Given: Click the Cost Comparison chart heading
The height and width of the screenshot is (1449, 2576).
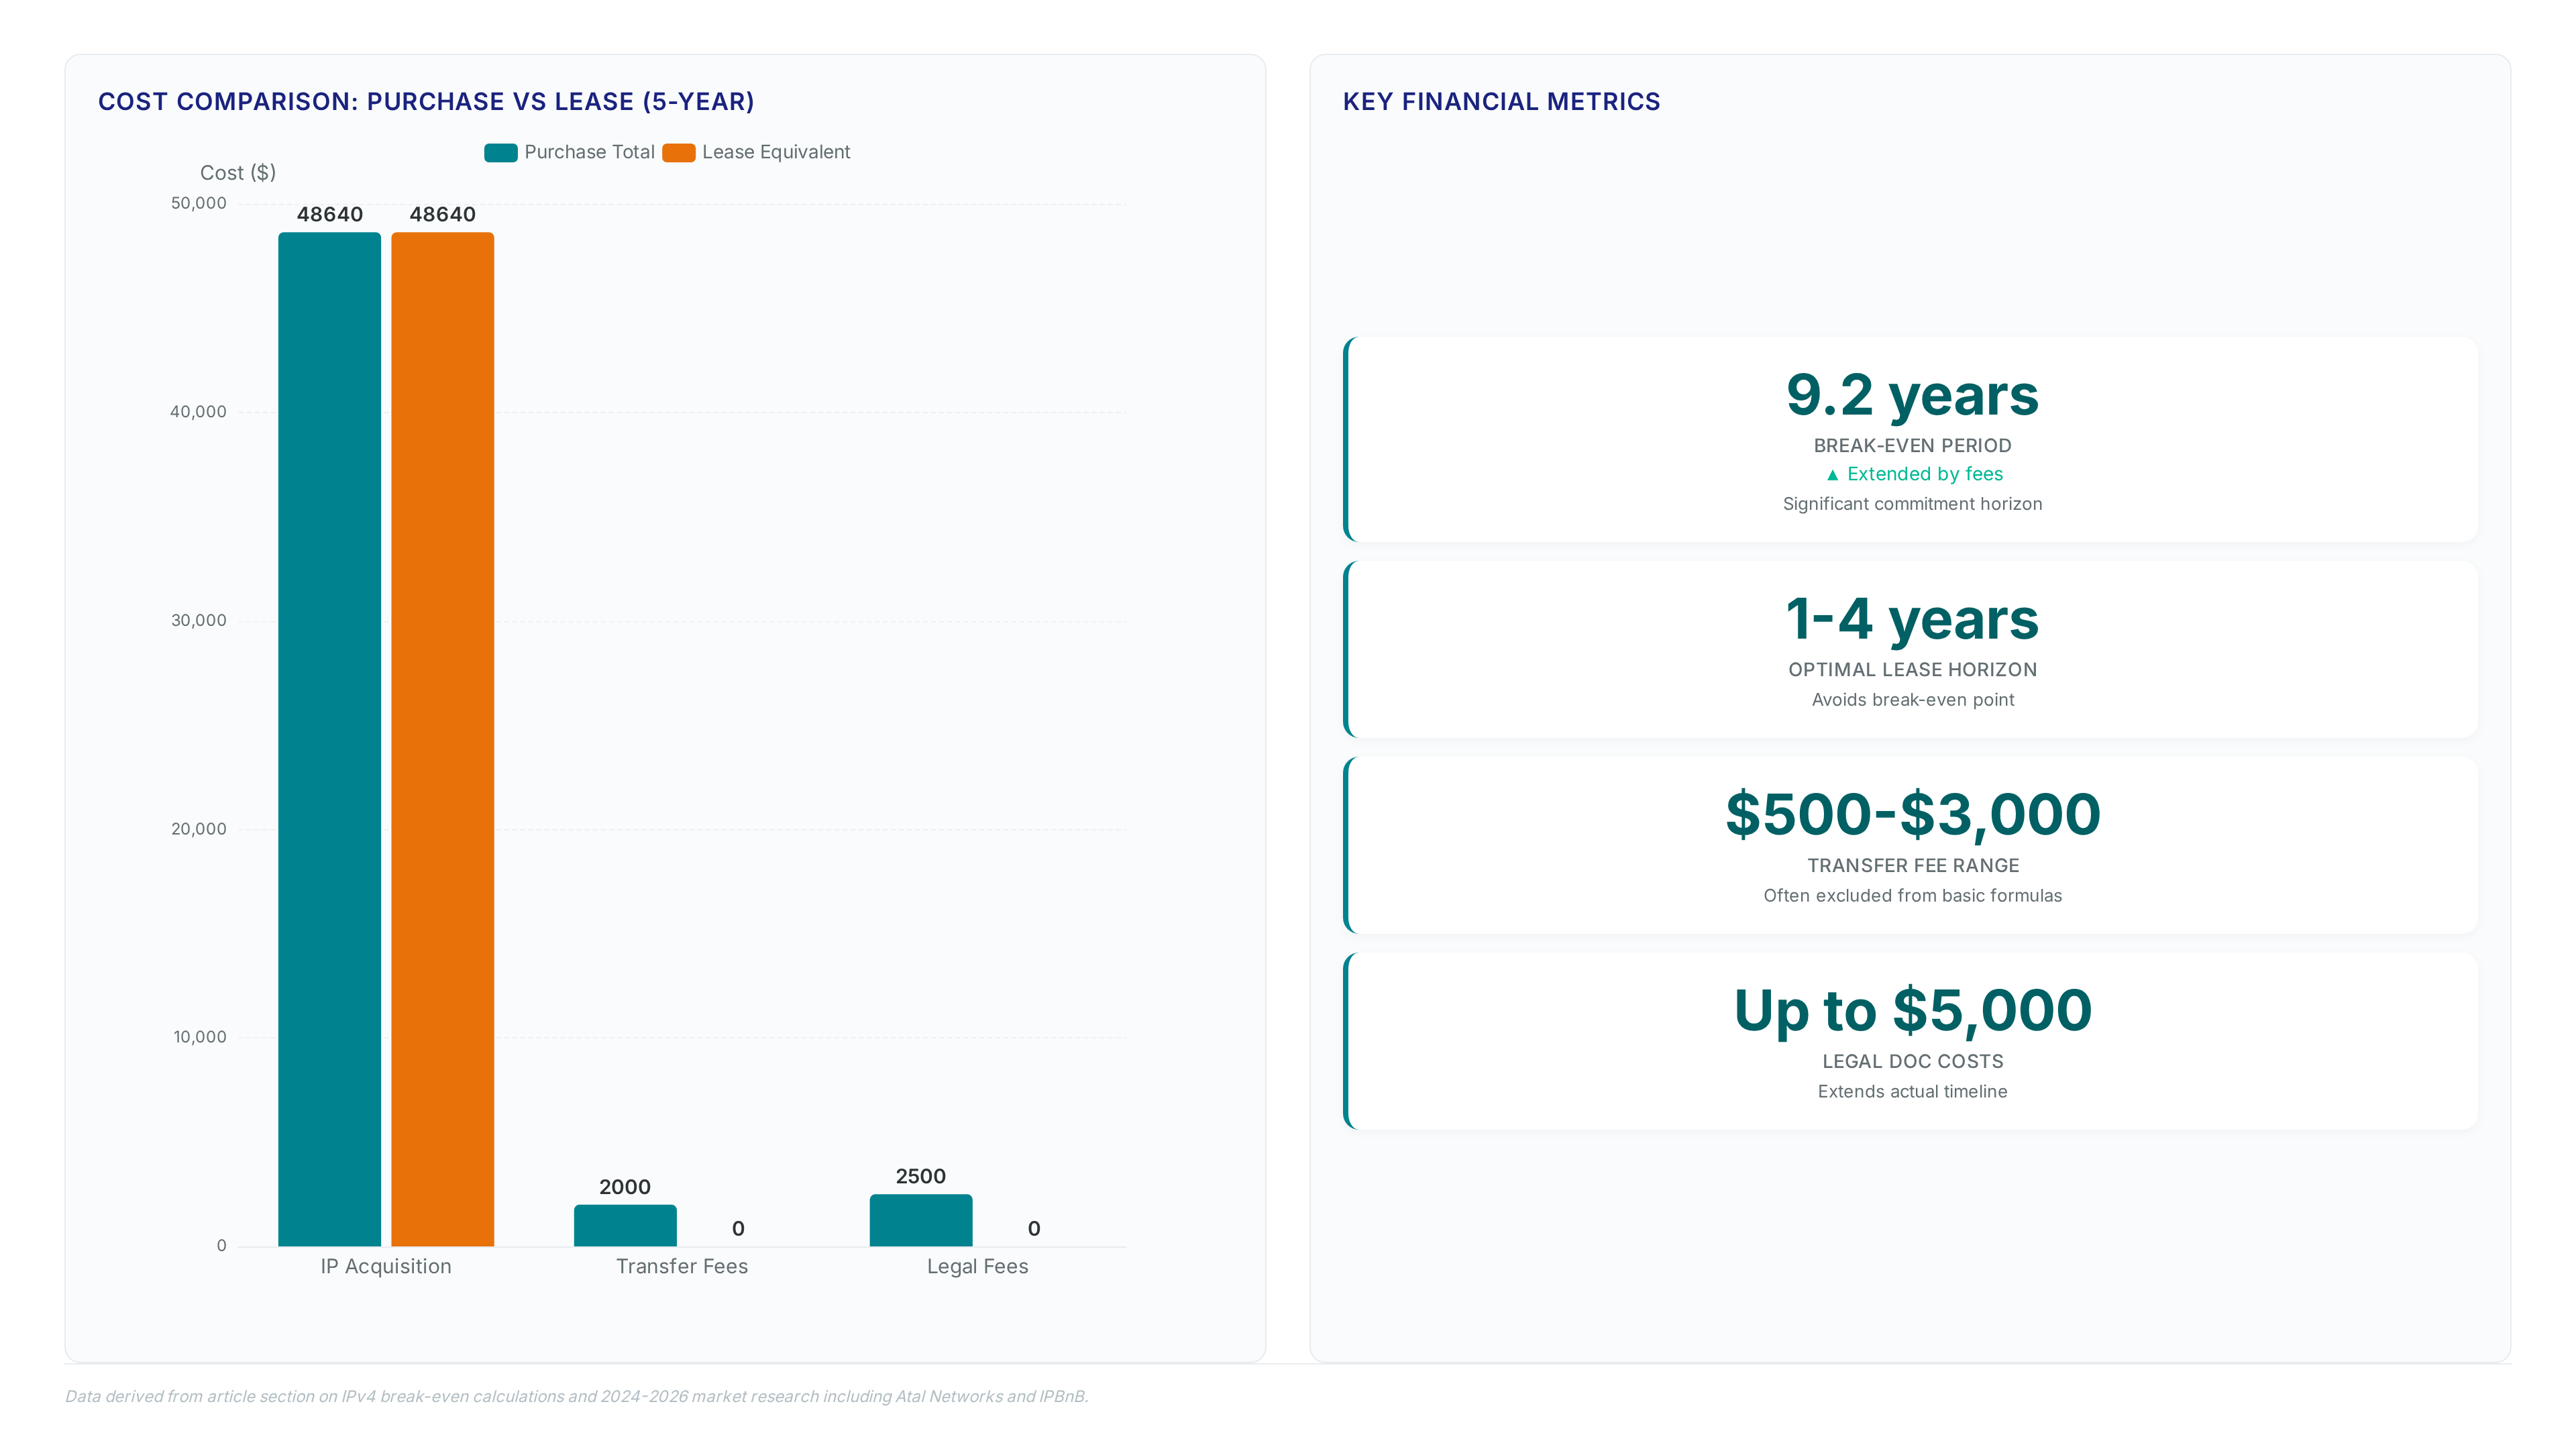Looking at the screenshot, I should [x=426, y=102].
